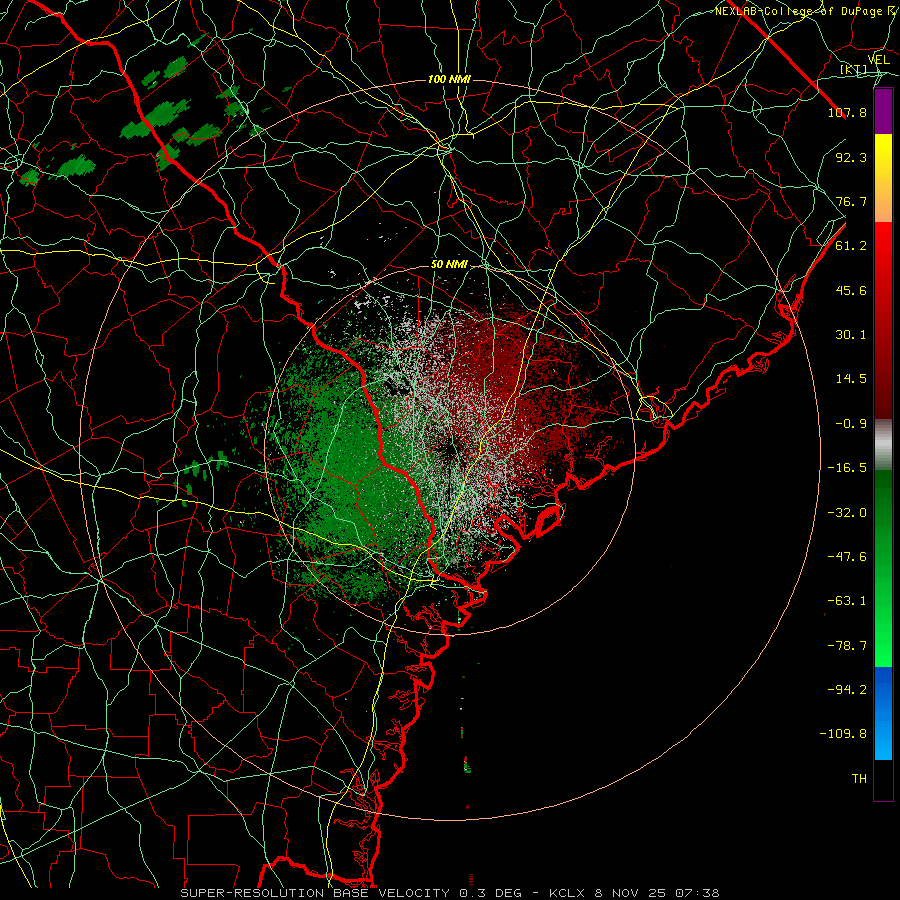Screen dimensions: 900x900
Task: Pick the blue segment of the color bar
Action: [883, 713]
